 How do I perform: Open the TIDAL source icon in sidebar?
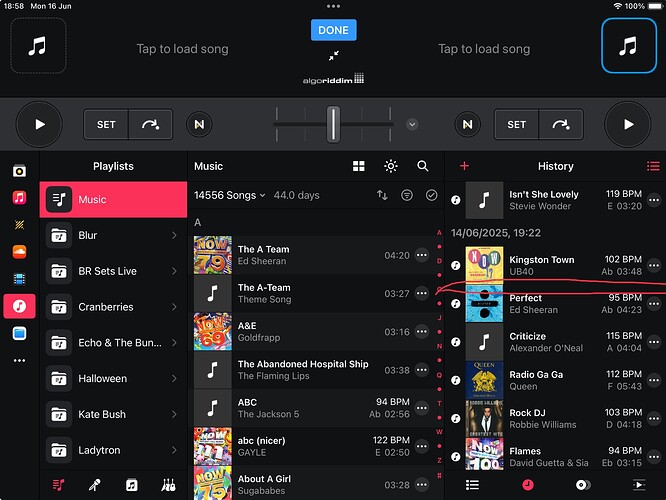(19, 225)
